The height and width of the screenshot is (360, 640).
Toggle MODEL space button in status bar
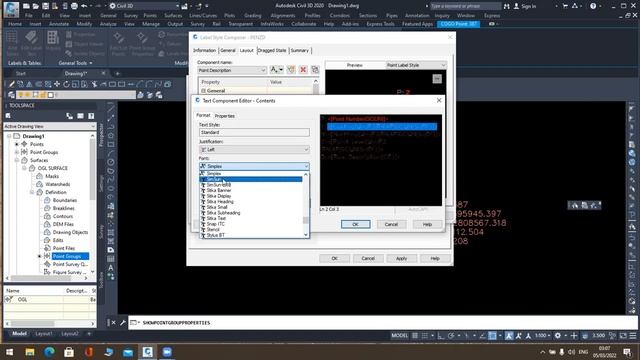(x=400, y=336)
